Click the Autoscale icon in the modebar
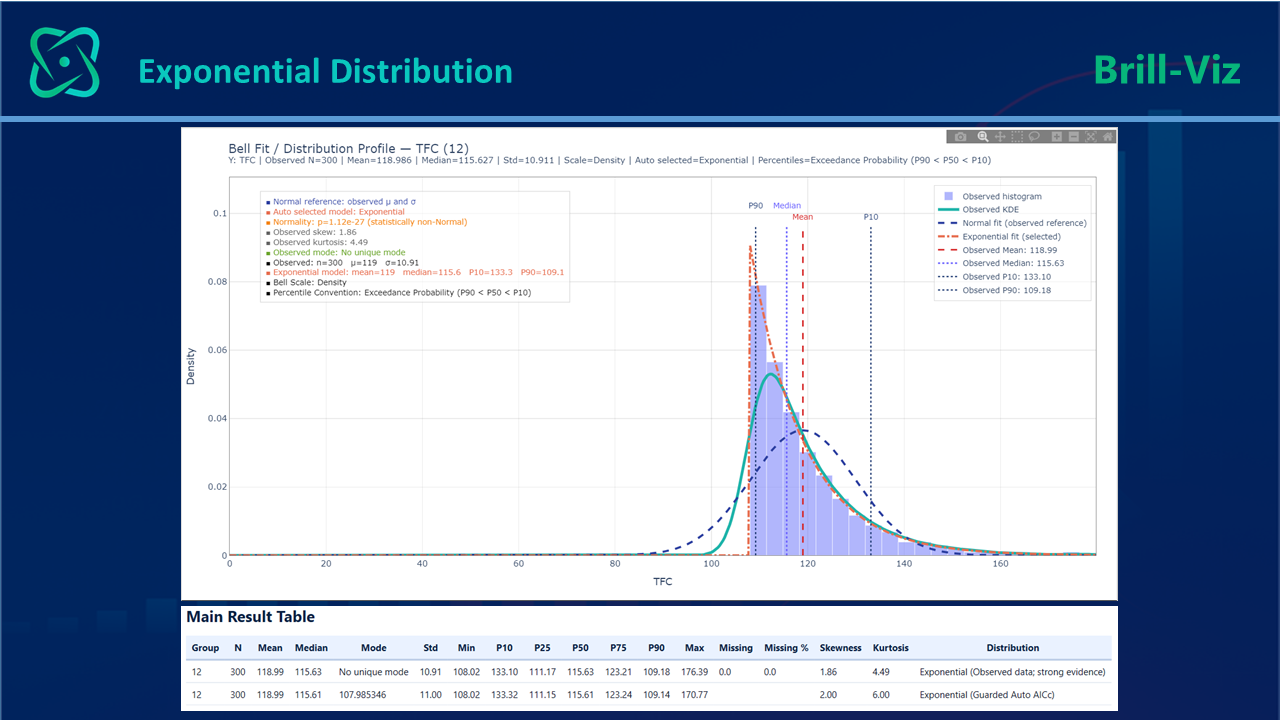The height and width of the screenshot is (720, 1280). tap(1090, 137)
